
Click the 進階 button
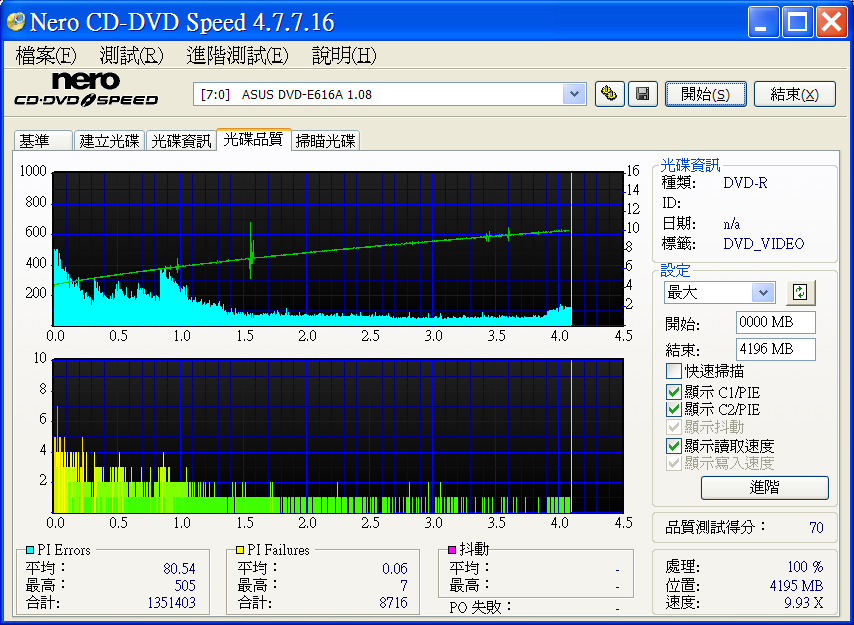tap(764, 487)
